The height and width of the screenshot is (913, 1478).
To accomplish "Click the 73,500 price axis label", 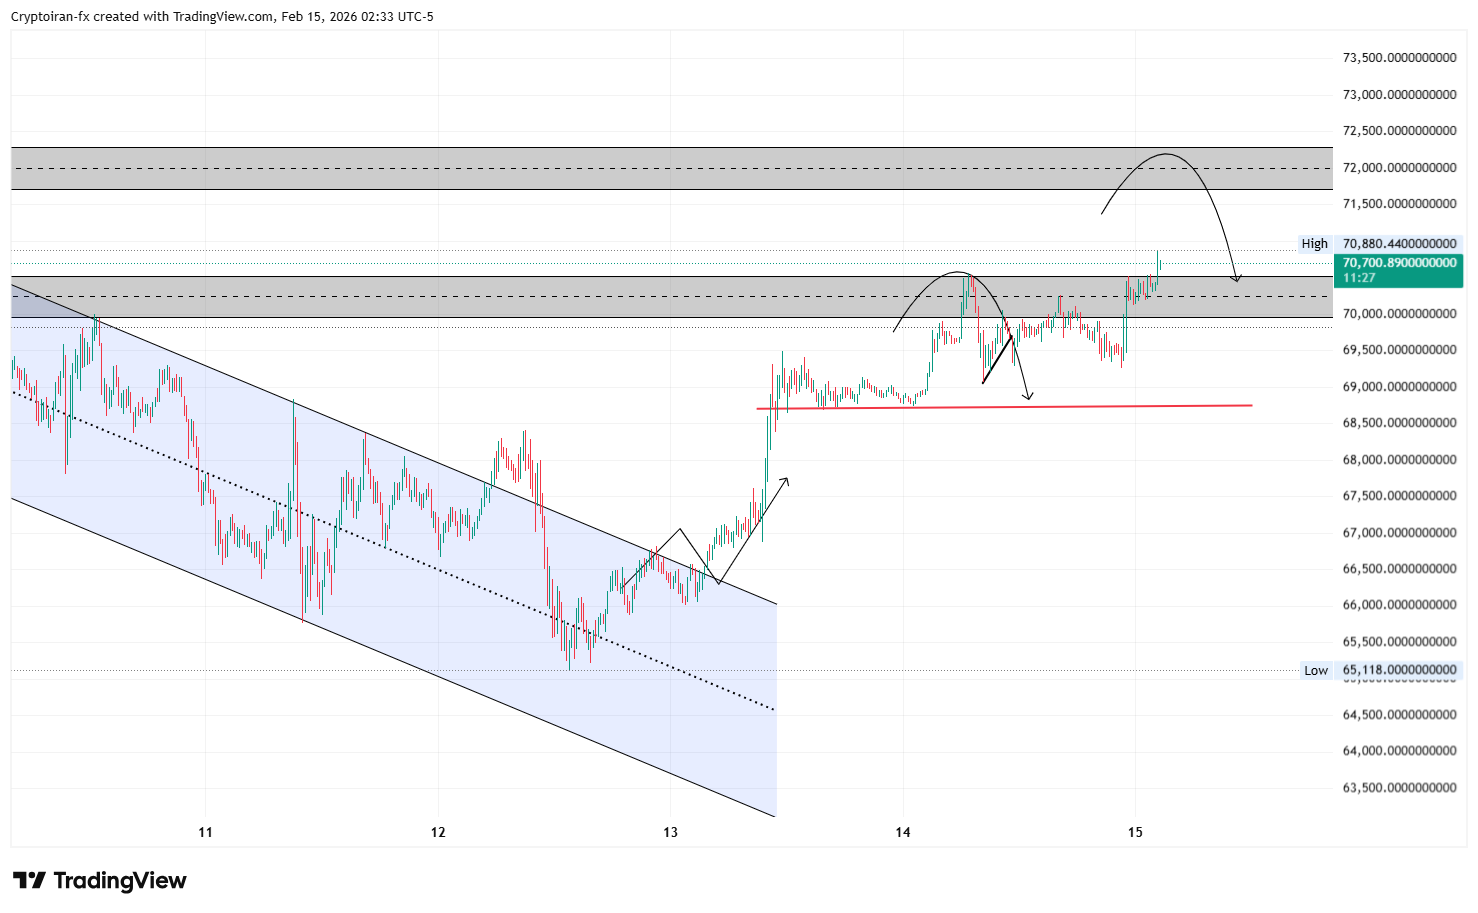I will click(x=1399, y=58).
